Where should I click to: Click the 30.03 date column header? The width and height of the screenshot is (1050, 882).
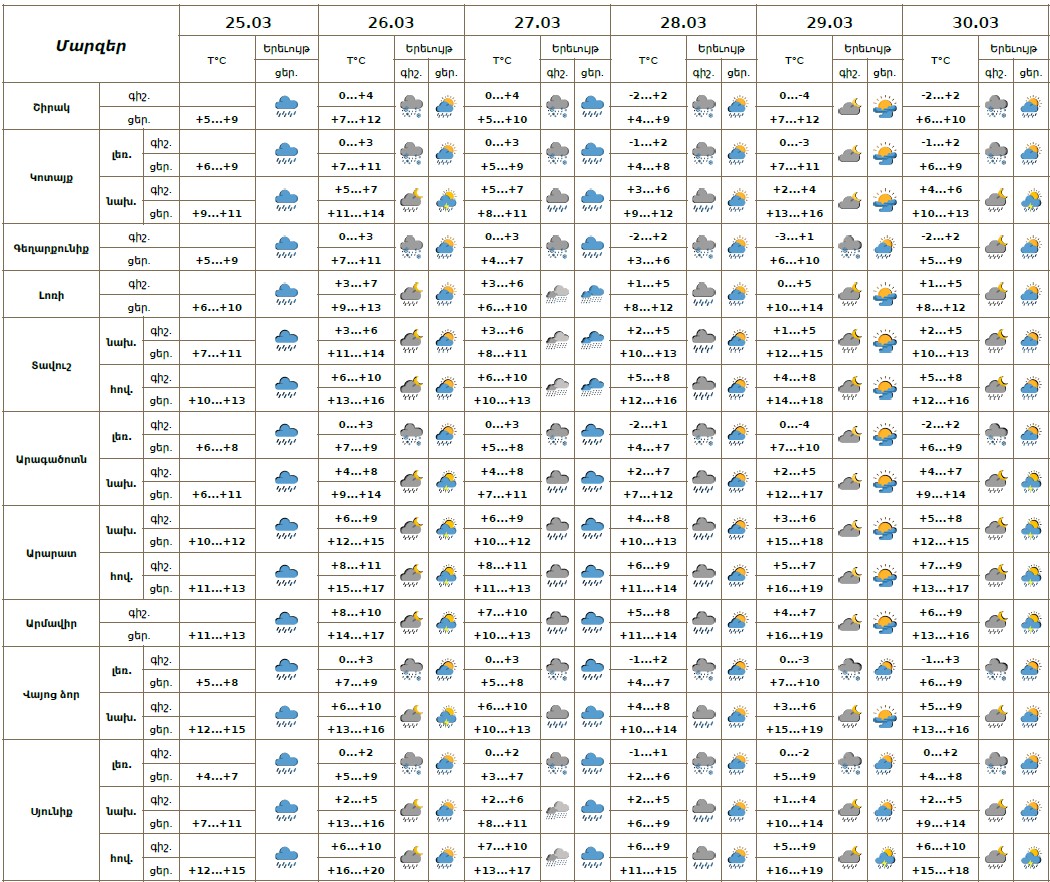click(x=975, y=21)
